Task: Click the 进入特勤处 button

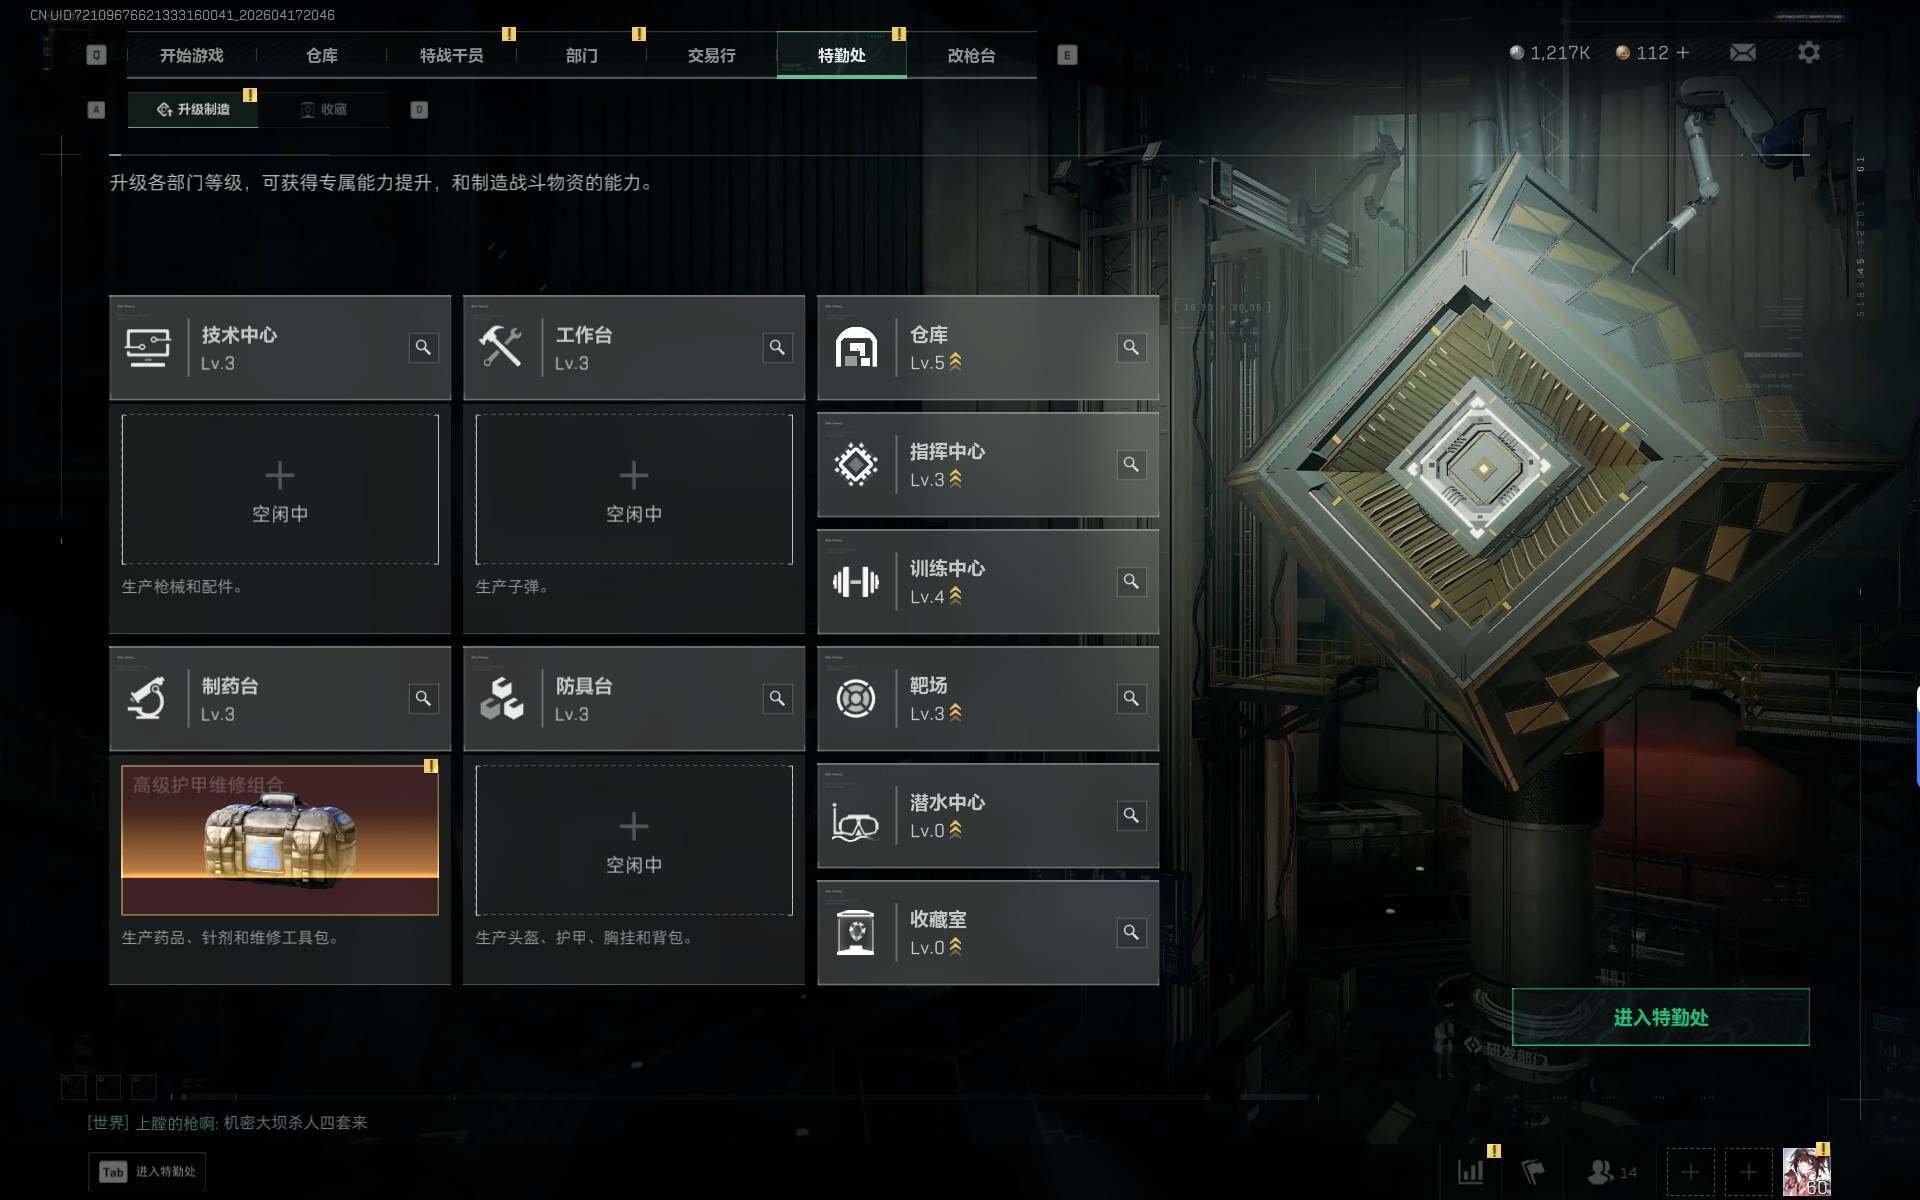Action: click(x=1660, y=1017)
